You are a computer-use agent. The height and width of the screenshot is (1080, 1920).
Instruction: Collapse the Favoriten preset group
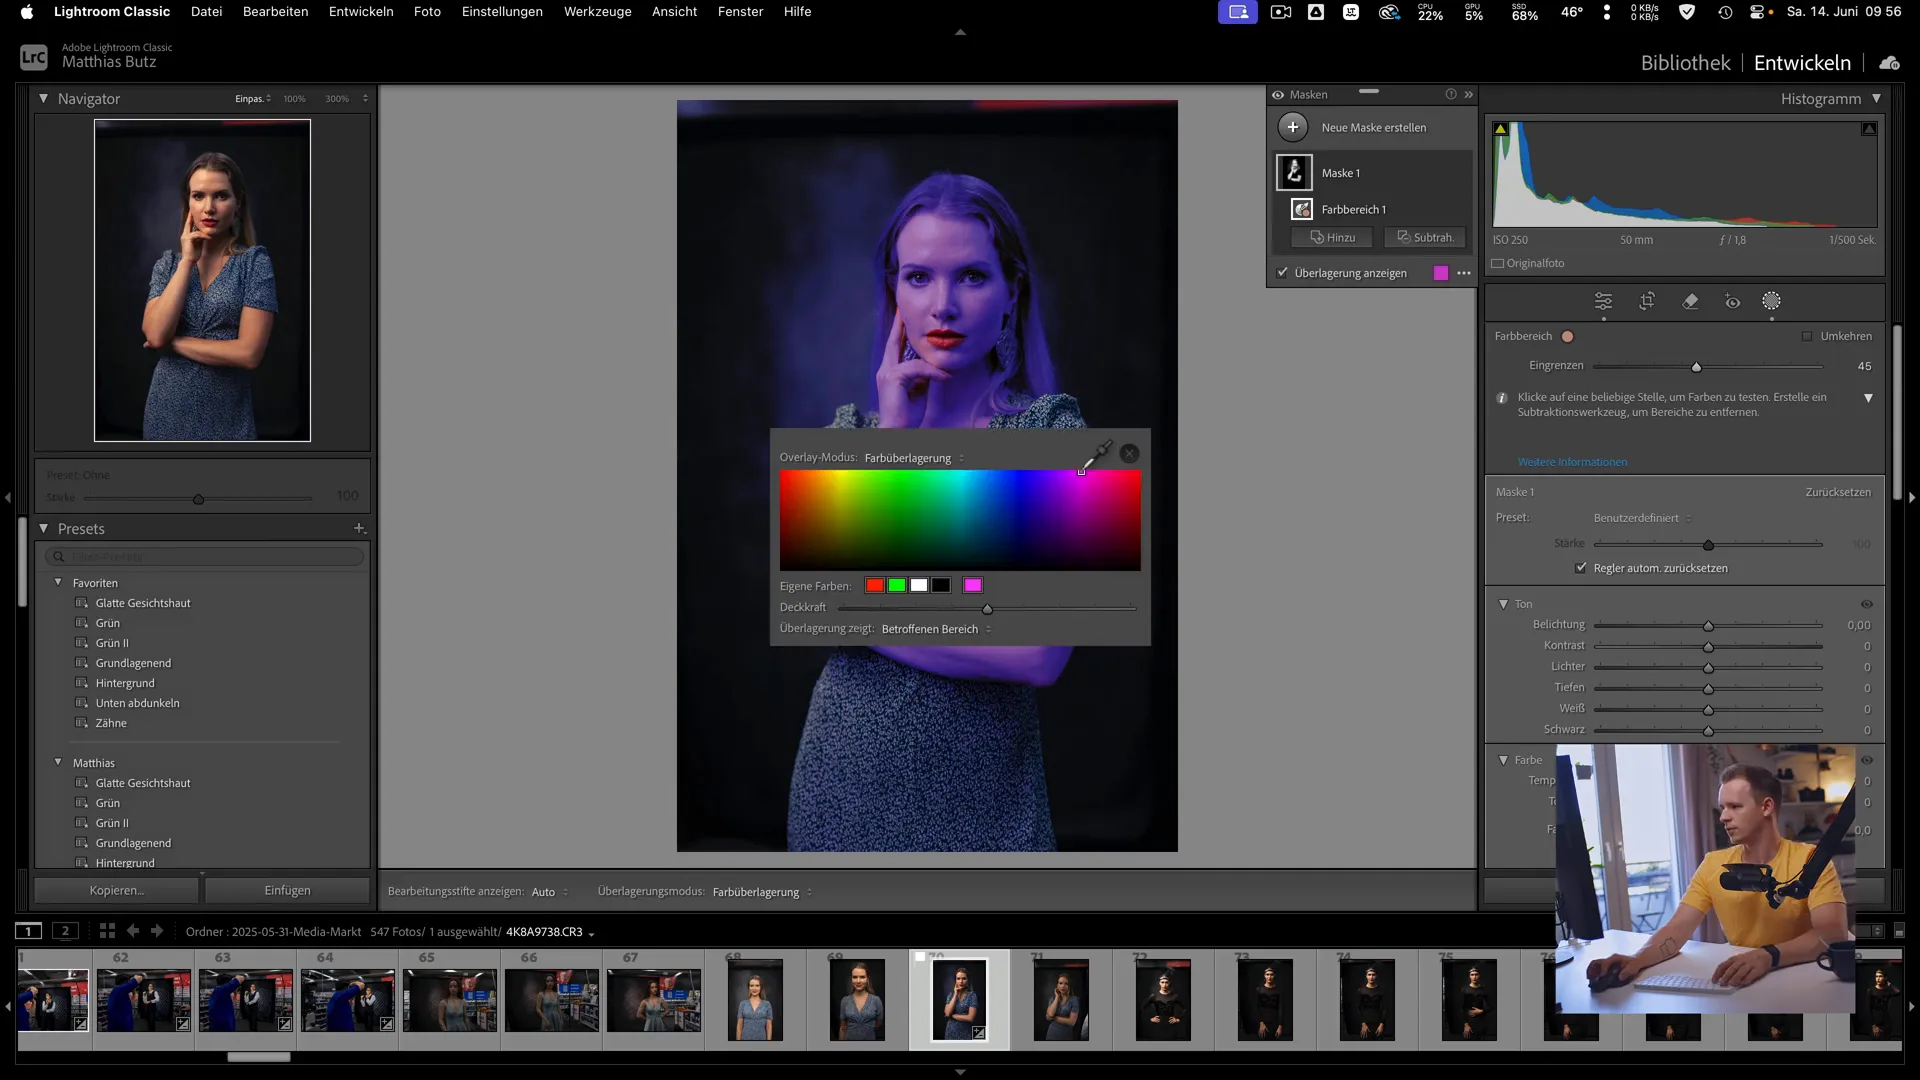click(x=58, y=582)
